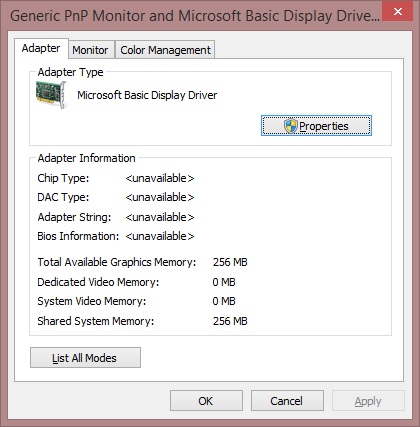Screen dimensions: 420x427
Task: Click the "System Video Memory:" label
Action: [92, 301]
